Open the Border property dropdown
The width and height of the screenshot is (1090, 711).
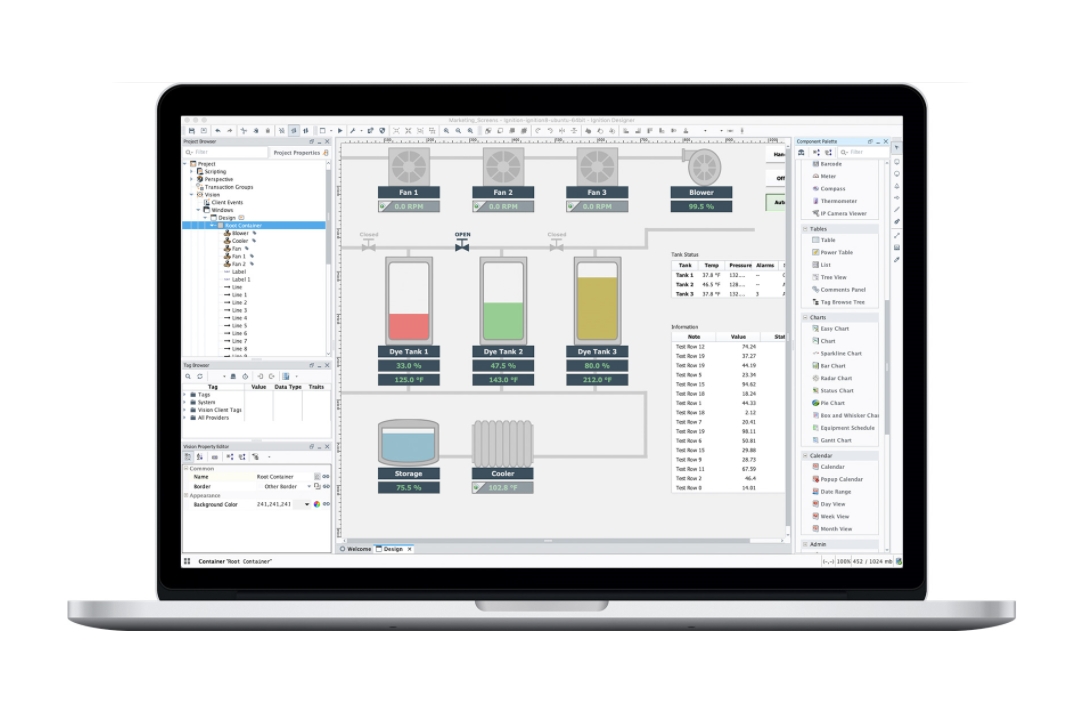tap(309, 487)
